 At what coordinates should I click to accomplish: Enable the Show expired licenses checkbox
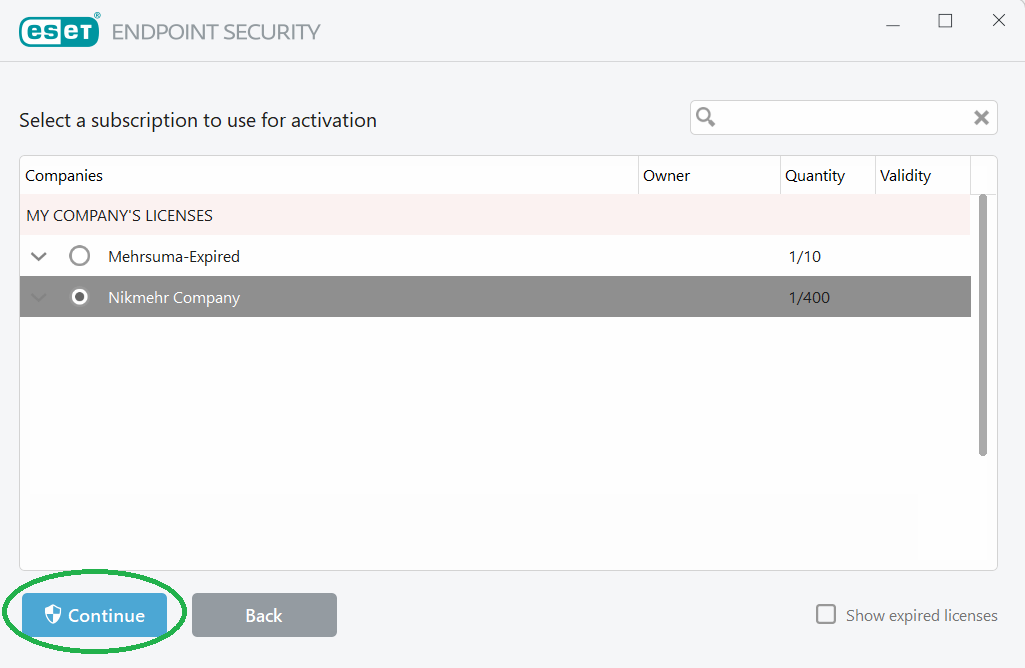click(x=826, y=614)
